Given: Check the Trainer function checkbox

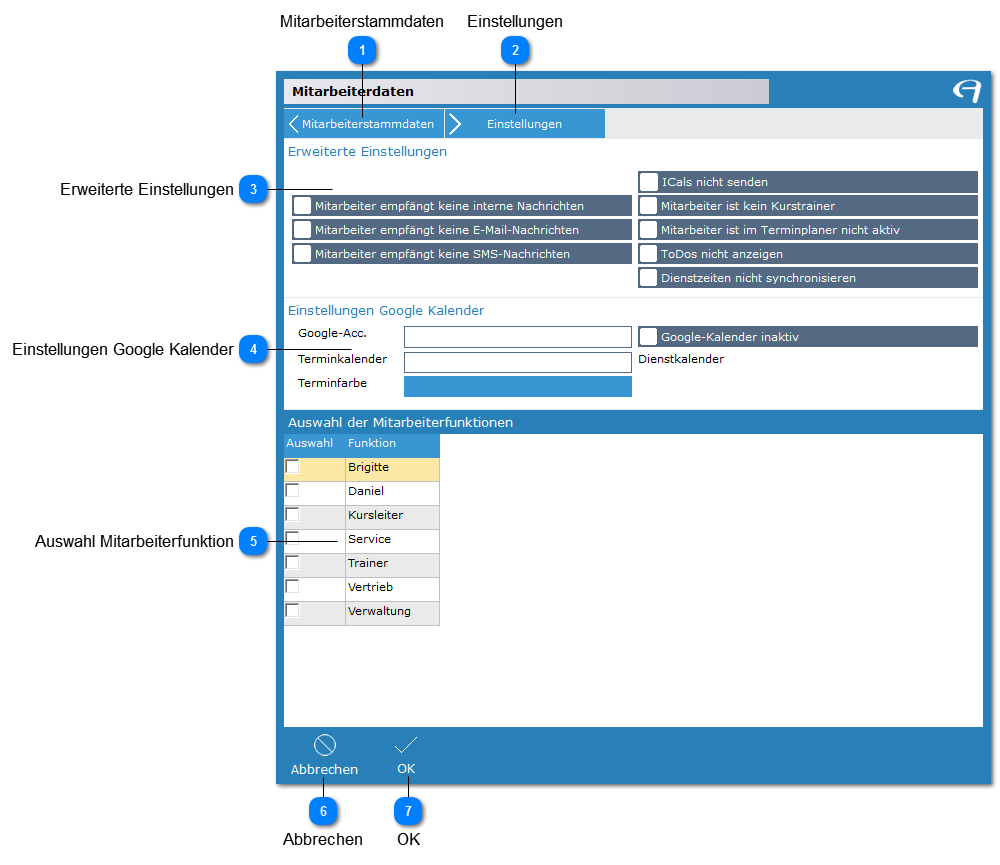Looking at the screenshot, I should (293, 563).
